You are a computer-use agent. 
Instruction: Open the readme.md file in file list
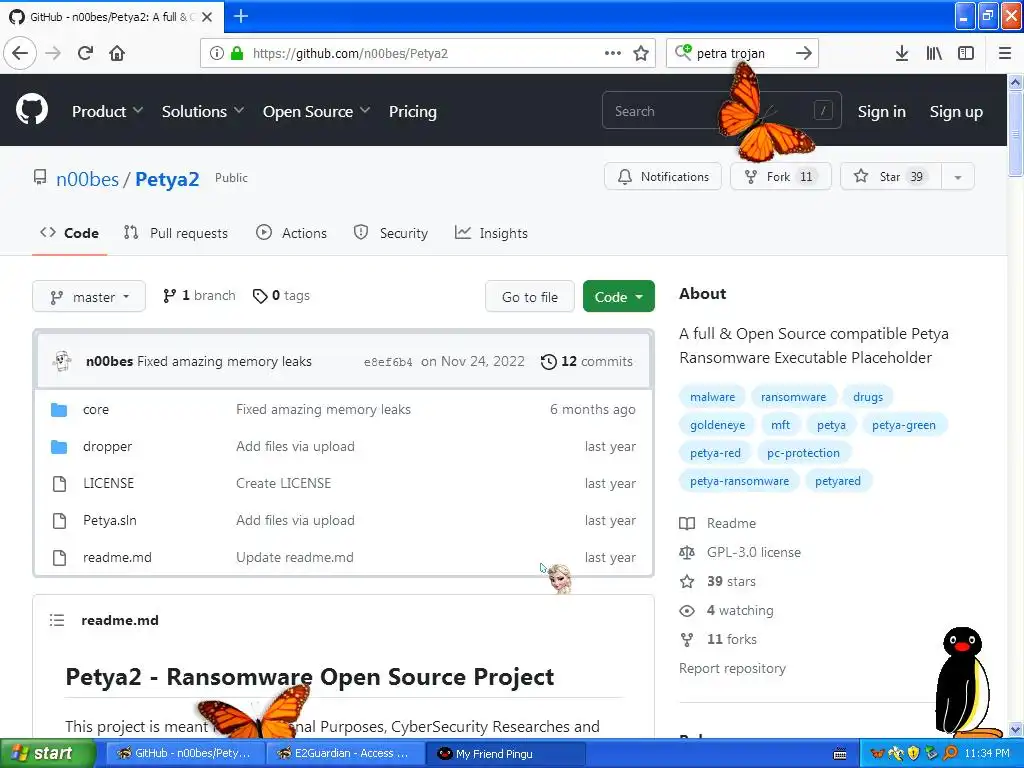pyautogui.click(x=117, y=557)
